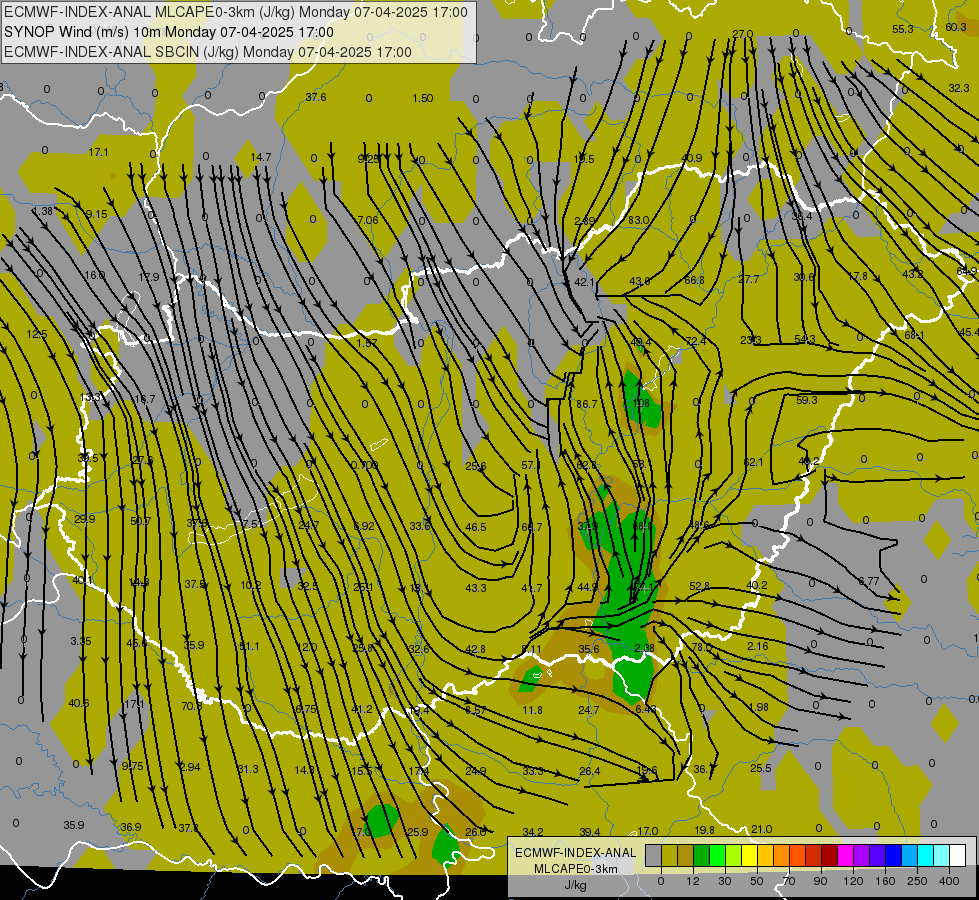Click the olive swatch in the legend color bar

[x=669, y=855]
